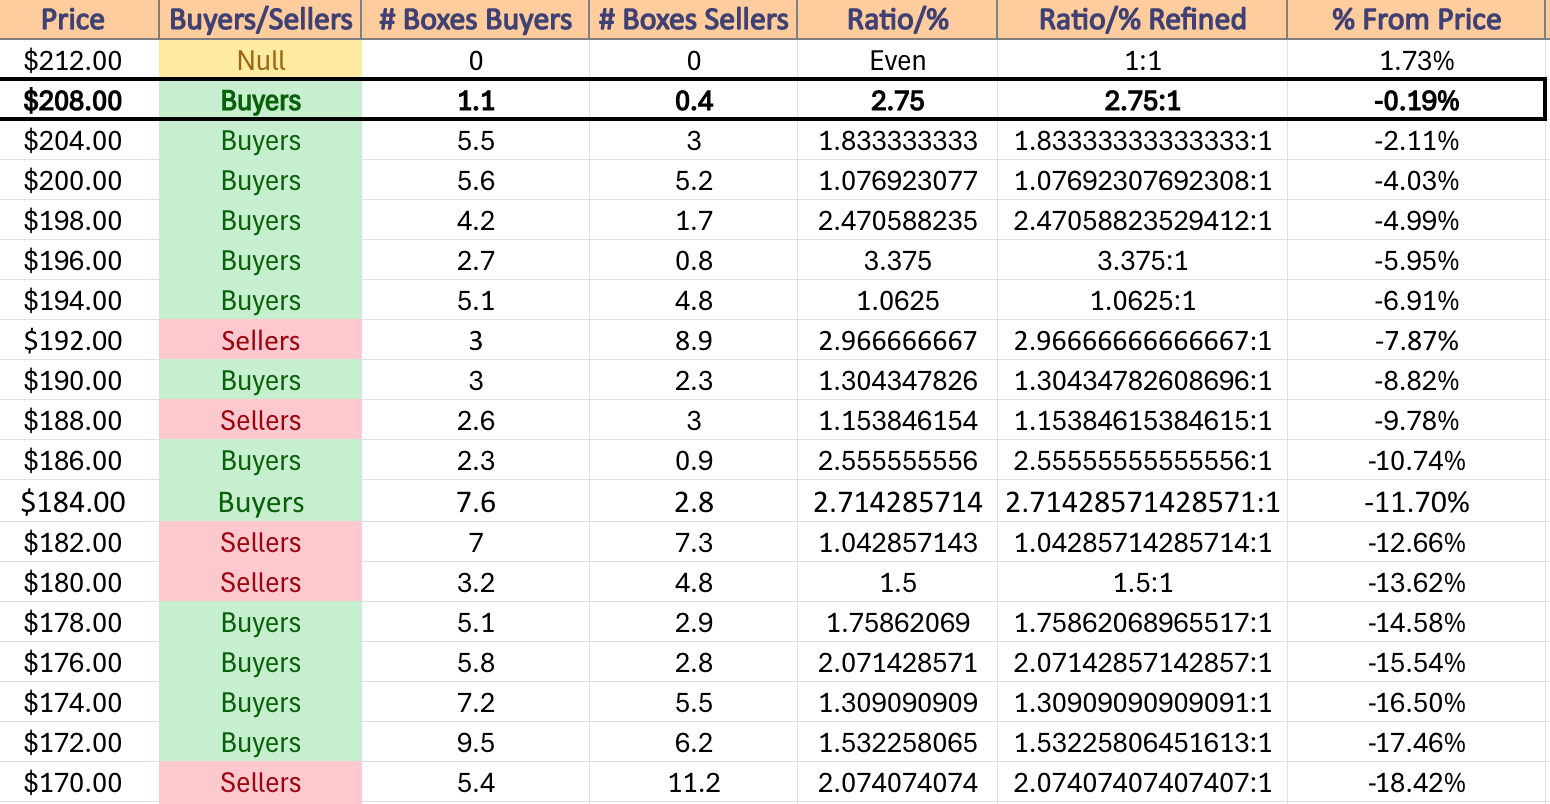This screenshot has height=804, width=1550.
Task: Click the Sellers cell in $170.00 row
Action: tap(260, 782)
